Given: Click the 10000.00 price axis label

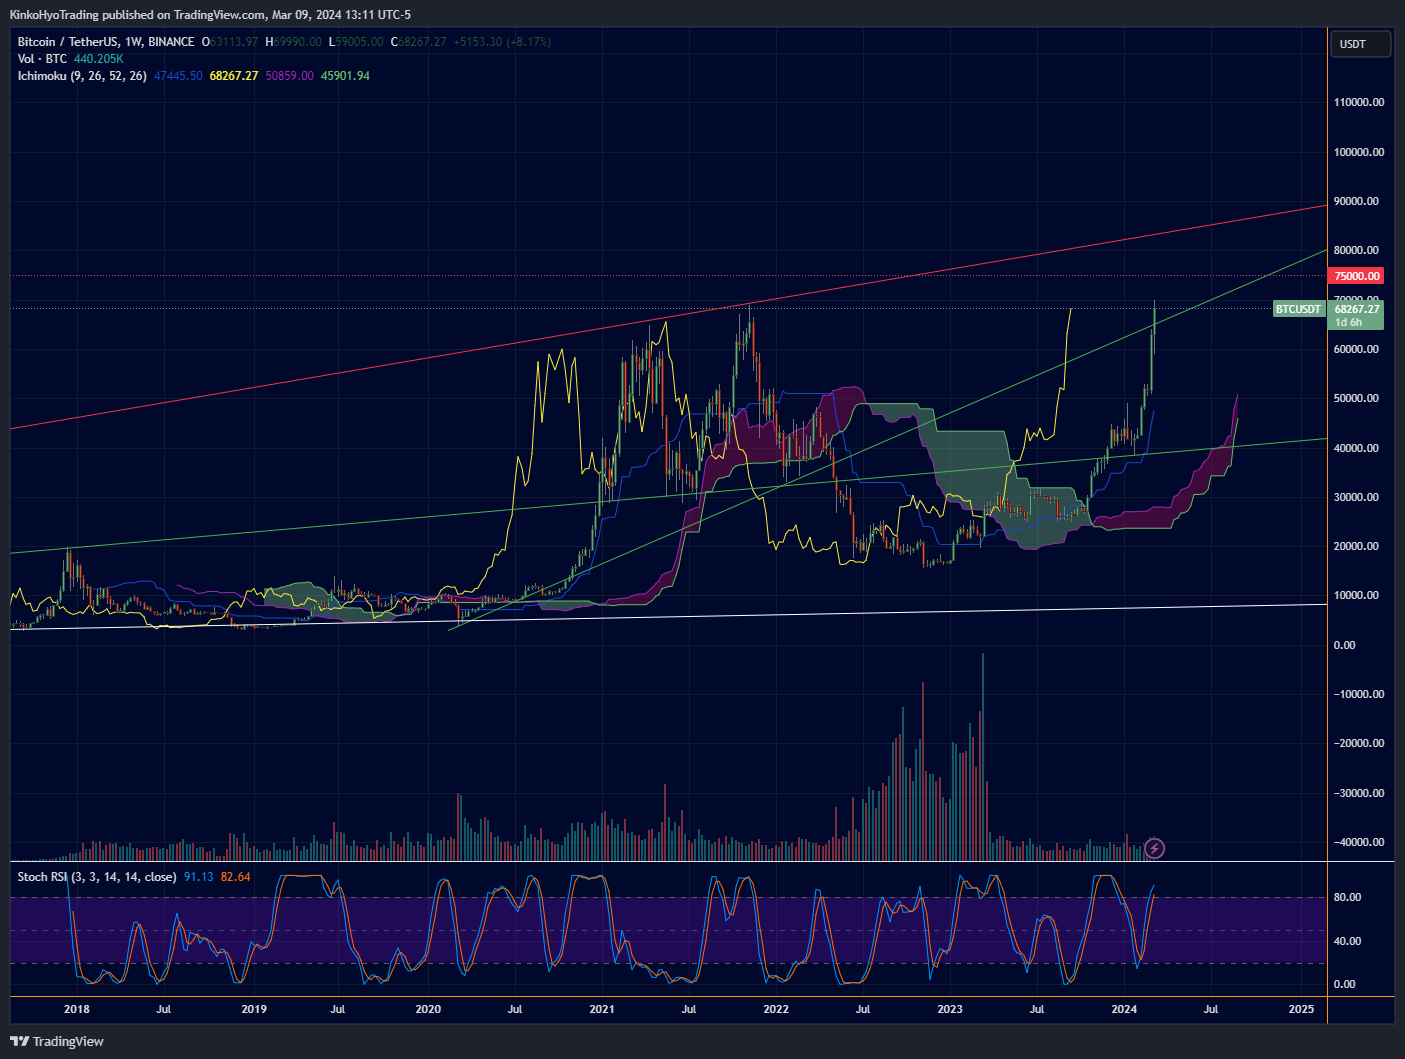Looking at the screenshot, I should tap(1357, 596).
